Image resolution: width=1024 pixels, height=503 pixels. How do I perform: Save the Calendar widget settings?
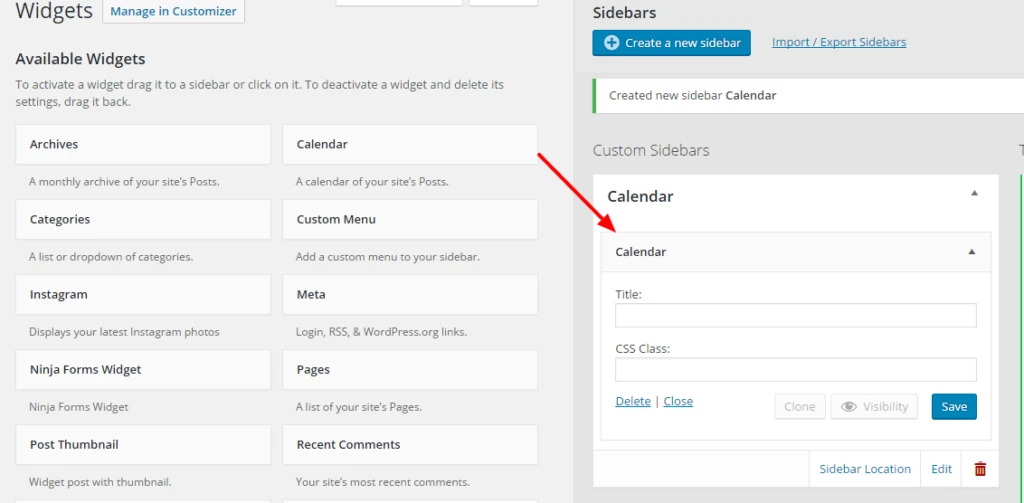click(954, 407)
